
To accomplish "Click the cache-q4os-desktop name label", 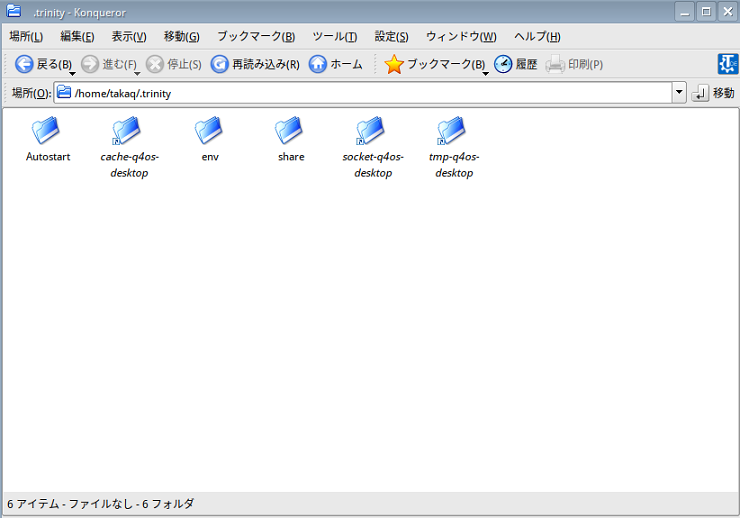I will tap(129, 165).
